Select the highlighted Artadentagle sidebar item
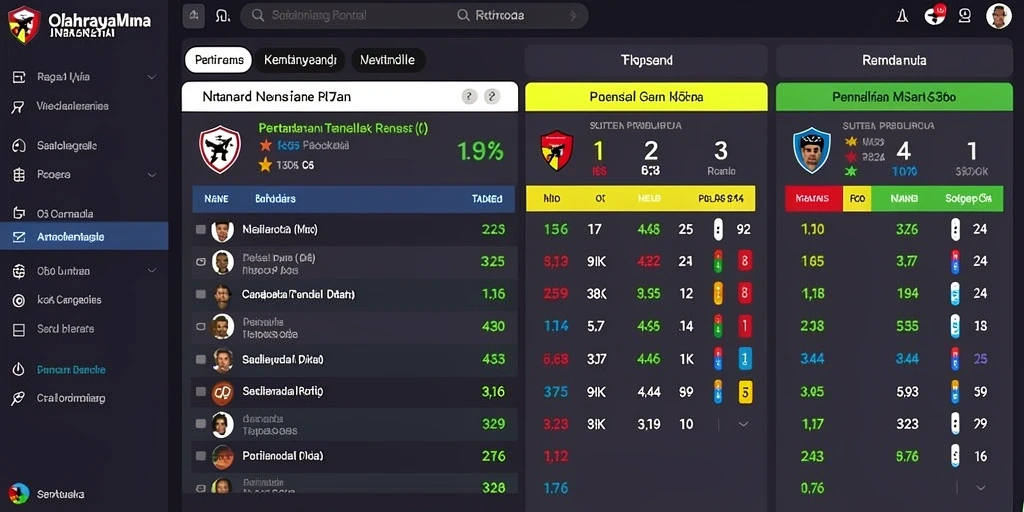 click(84, 236)
